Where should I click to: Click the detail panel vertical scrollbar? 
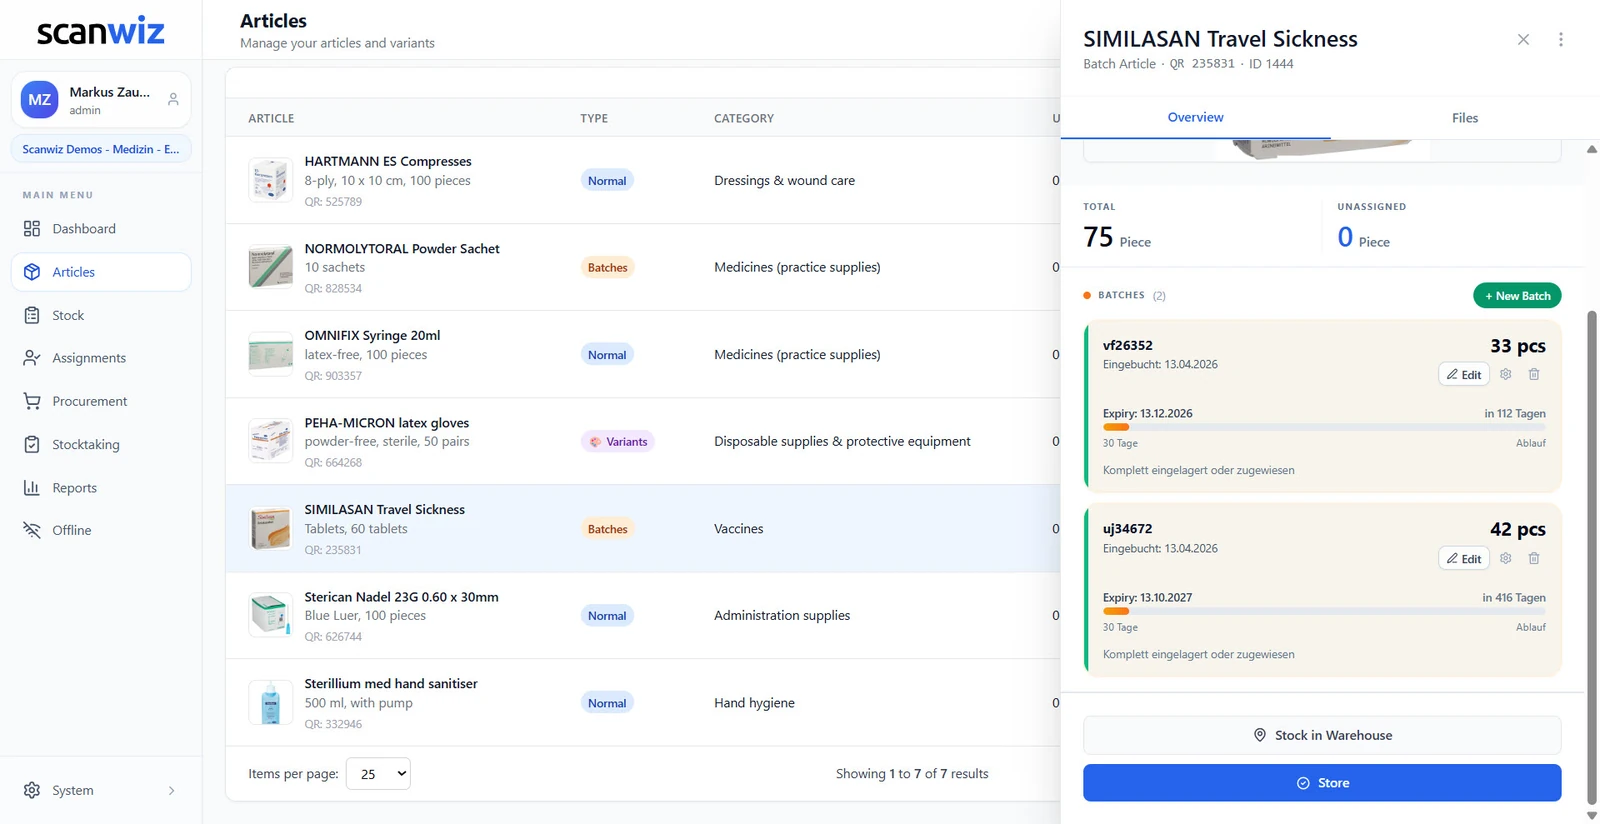[x=1592, y=557]
